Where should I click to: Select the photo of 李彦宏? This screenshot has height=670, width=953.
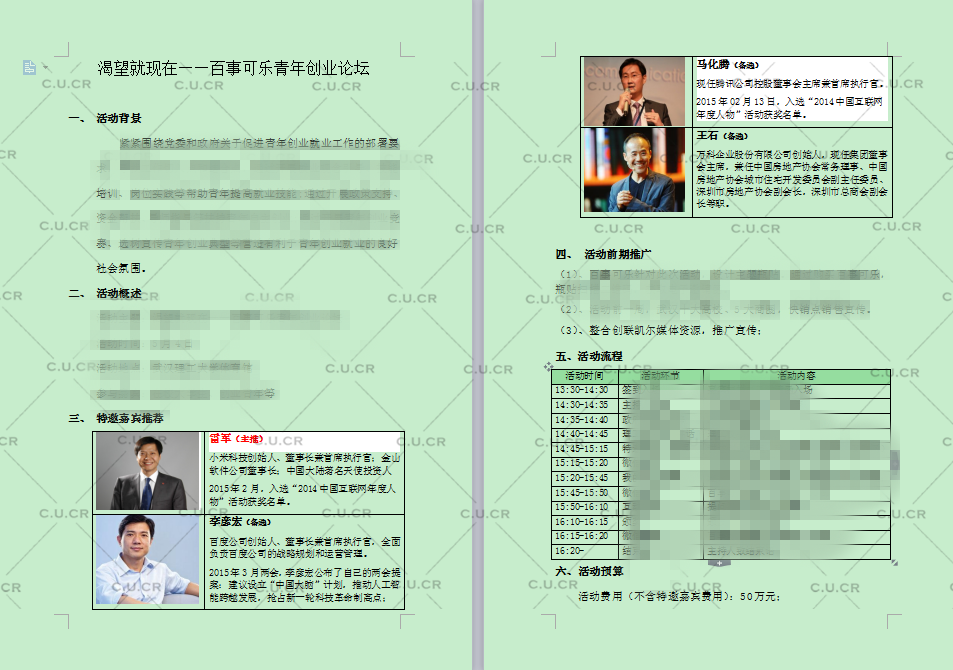(x=148, y=560)
